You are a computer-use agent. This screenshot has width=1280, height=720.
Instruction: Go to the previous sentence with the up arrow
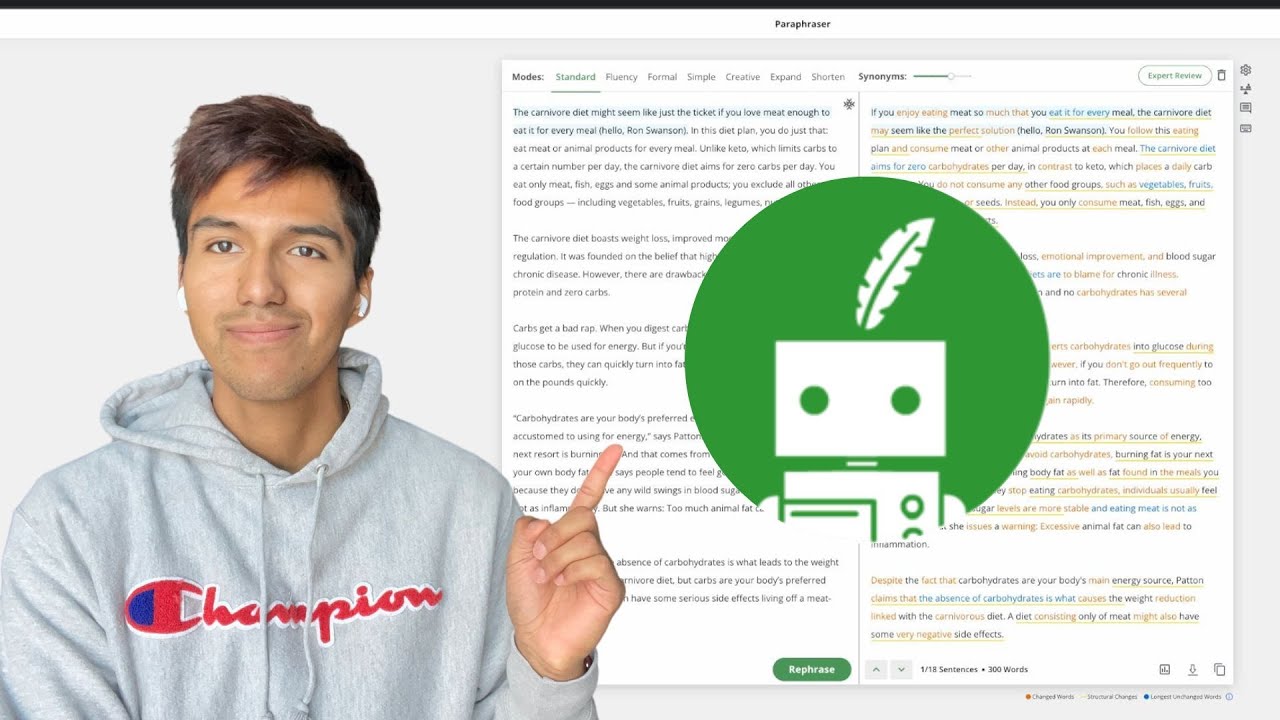876,670
